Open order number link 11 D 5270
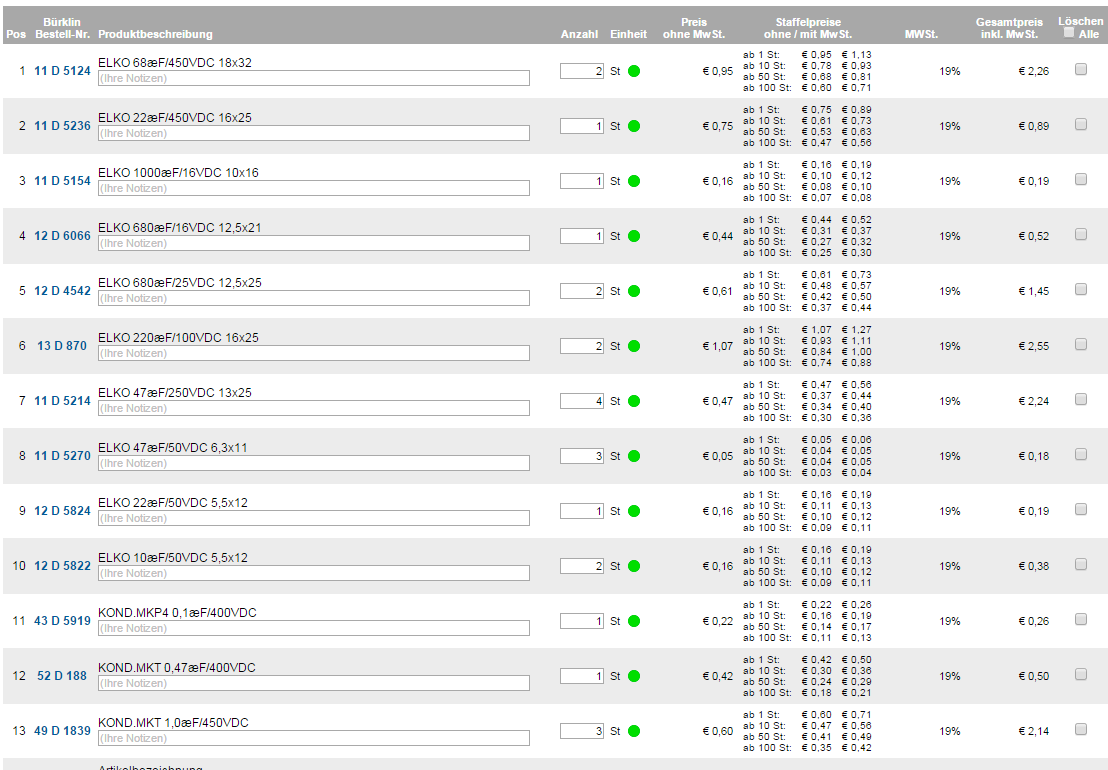The height and width of the screenshot is (770, 1108). (62, 456)
